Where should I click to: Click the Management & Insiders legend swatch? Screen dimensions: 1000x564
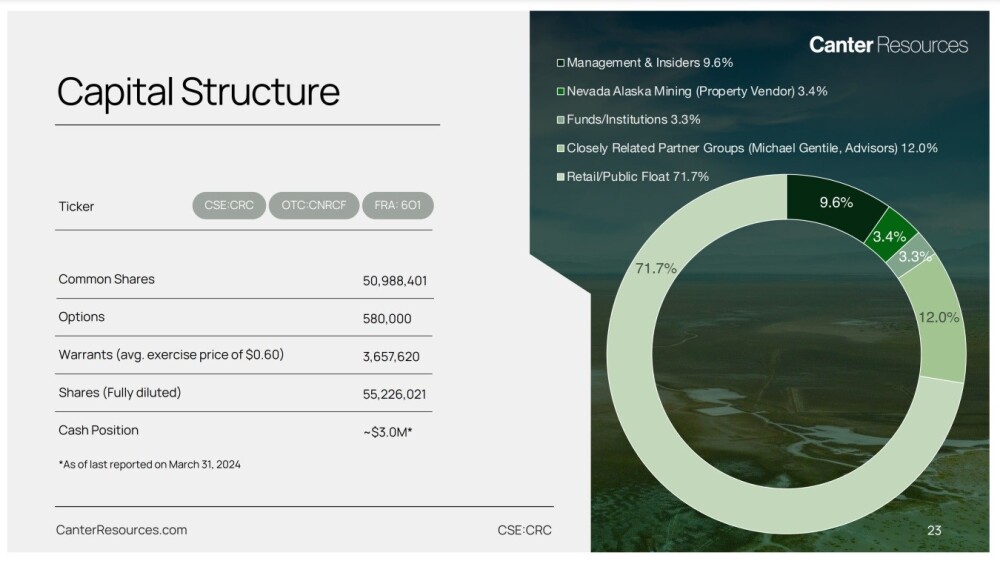[x=561, y=63]
